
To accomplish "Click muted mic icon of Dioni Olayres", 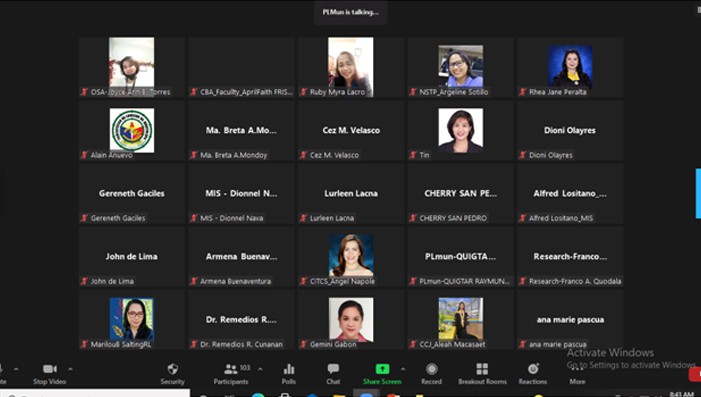I will click(x=523, y=155).
